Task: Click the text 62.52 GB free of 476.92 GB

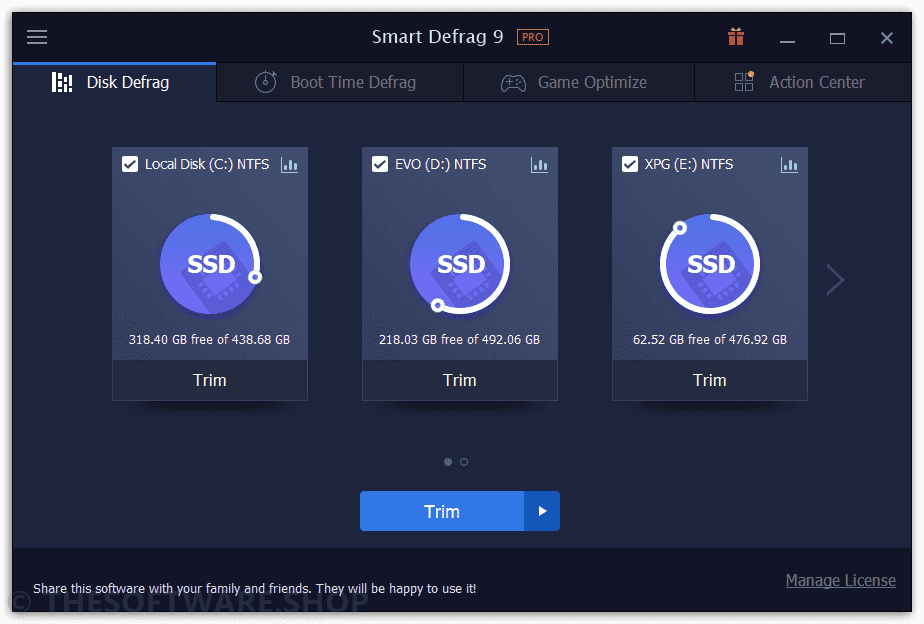Action: [710, 339]
